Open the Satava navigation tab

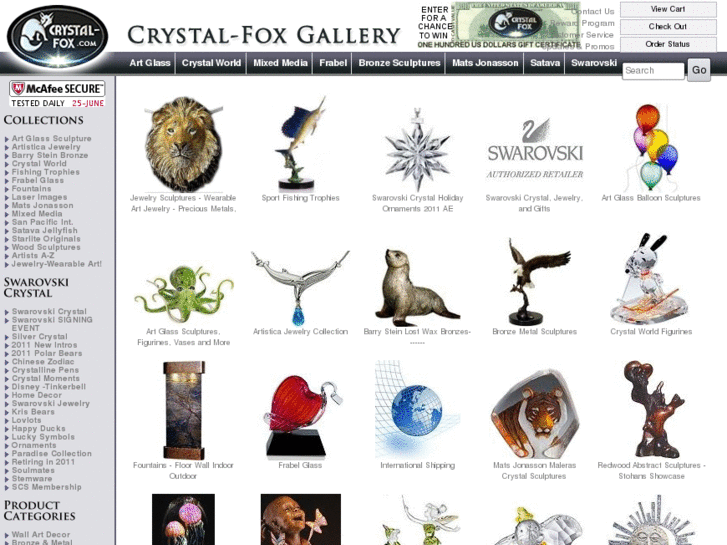545,63
